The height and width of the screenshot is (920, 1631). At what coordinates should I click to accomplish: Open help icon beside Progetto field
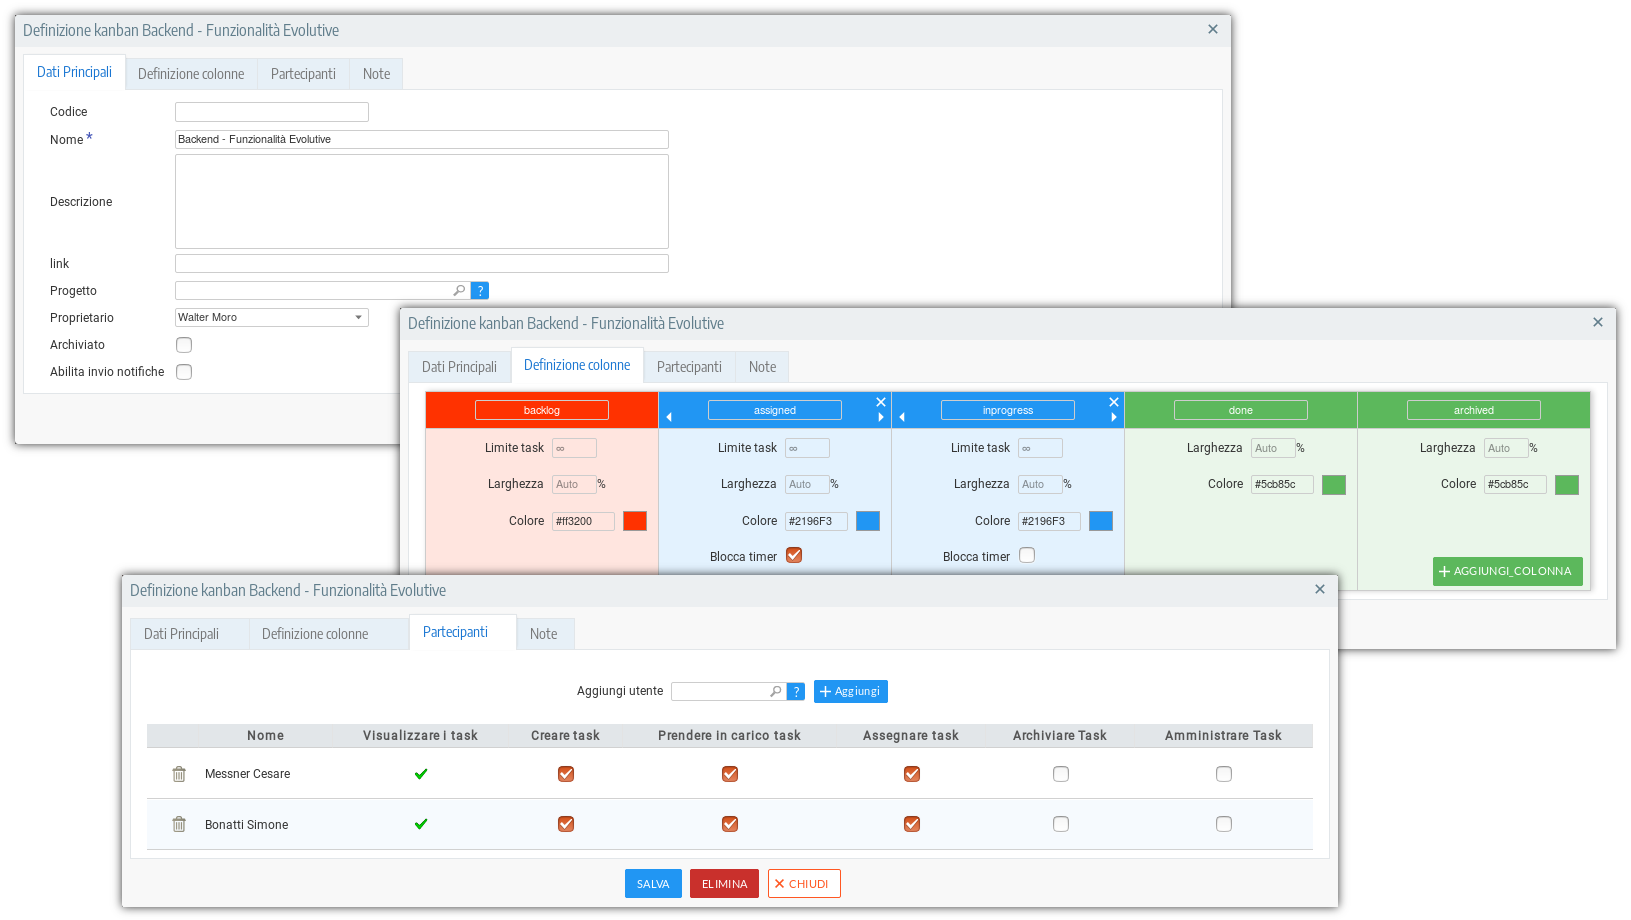[x=480, y=291]
